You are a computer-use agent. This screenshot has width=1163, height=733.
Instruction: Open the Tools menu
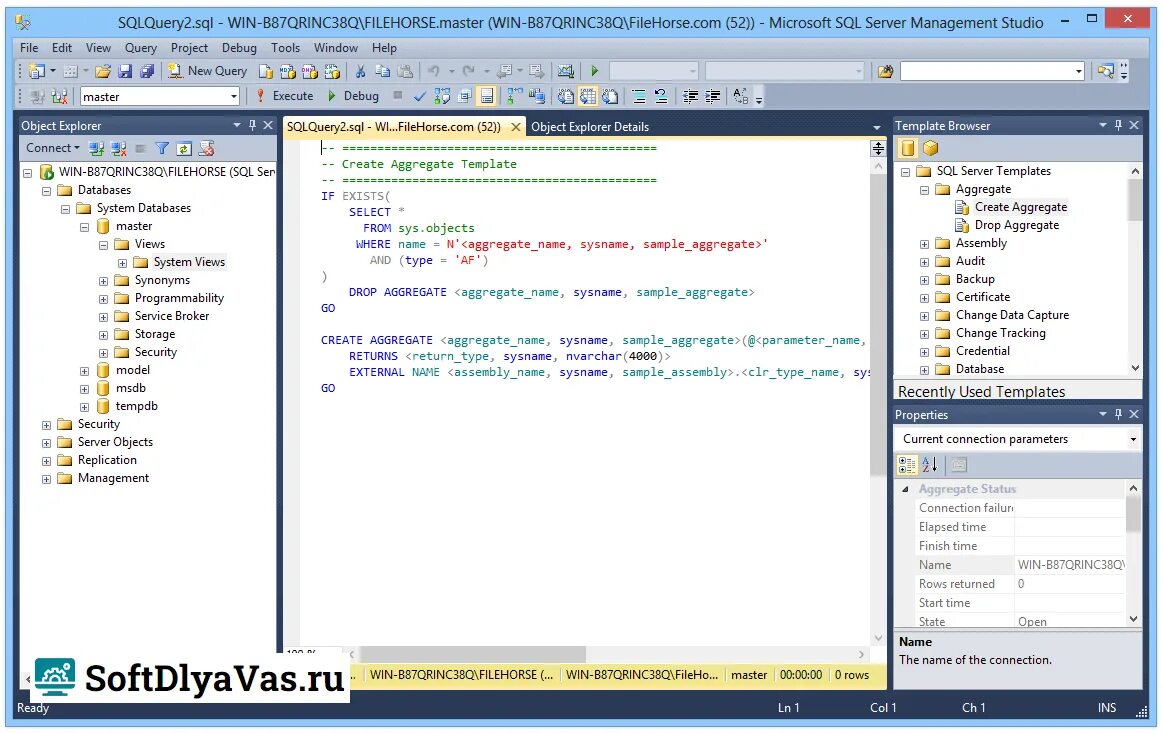tap(285, 47)
